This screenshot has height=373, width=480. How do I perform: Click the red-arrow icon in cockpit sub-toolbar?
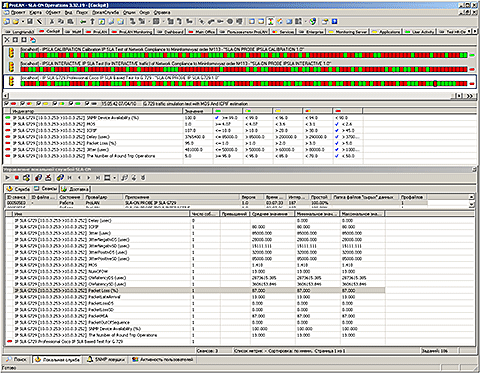32,40
